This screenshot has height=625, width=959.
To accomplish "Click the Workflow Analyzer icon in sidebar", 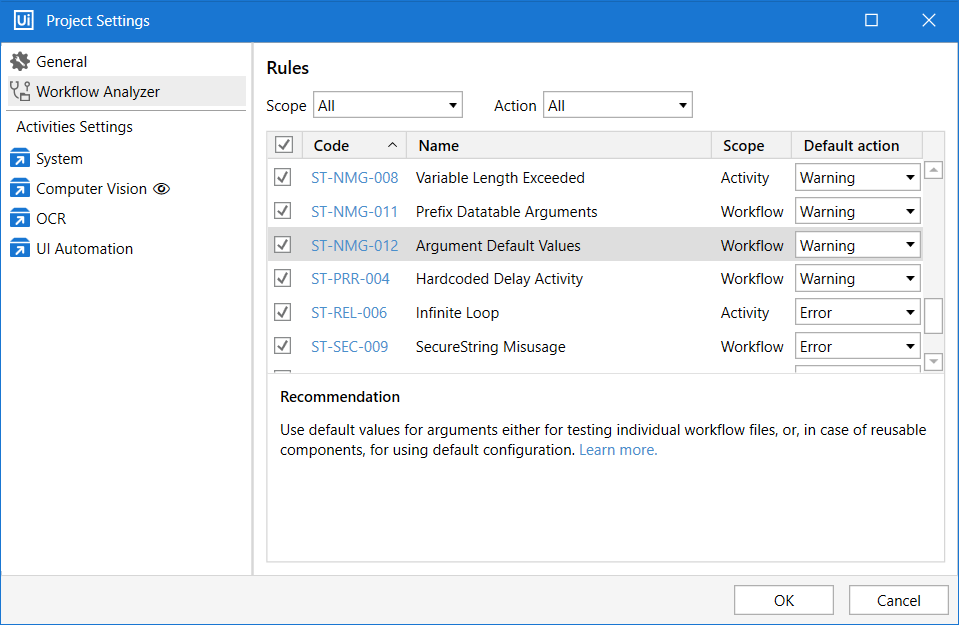I will 20,92.
